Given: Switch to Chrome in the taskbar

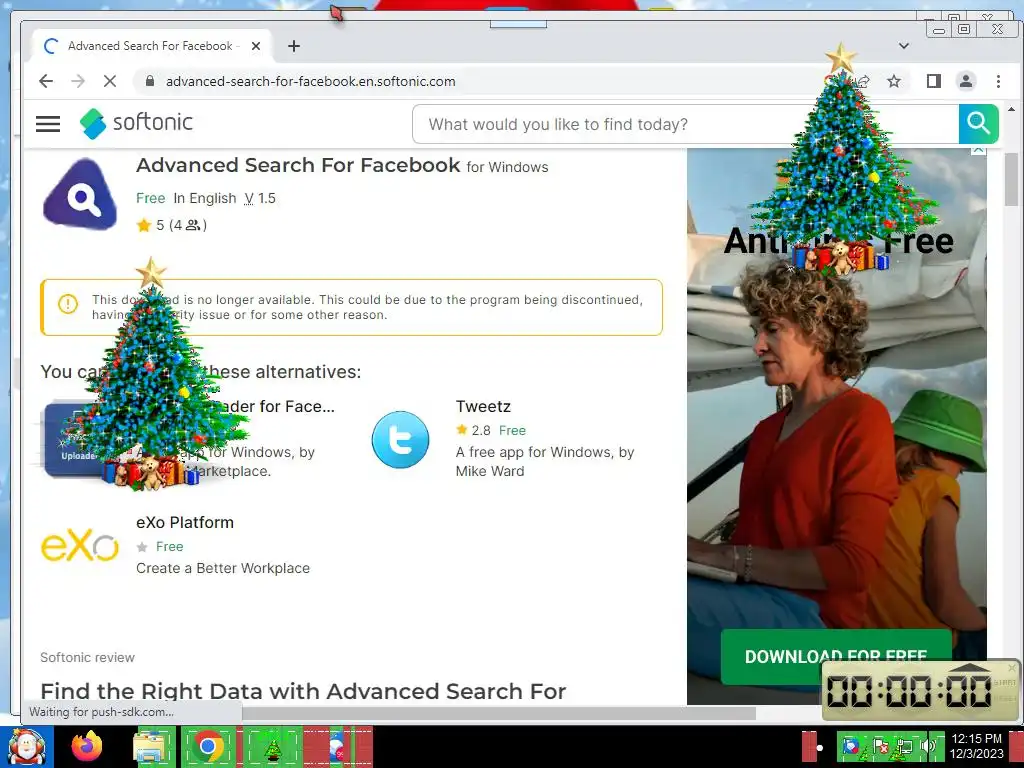Looking at the screenshot, I should 208,746.
